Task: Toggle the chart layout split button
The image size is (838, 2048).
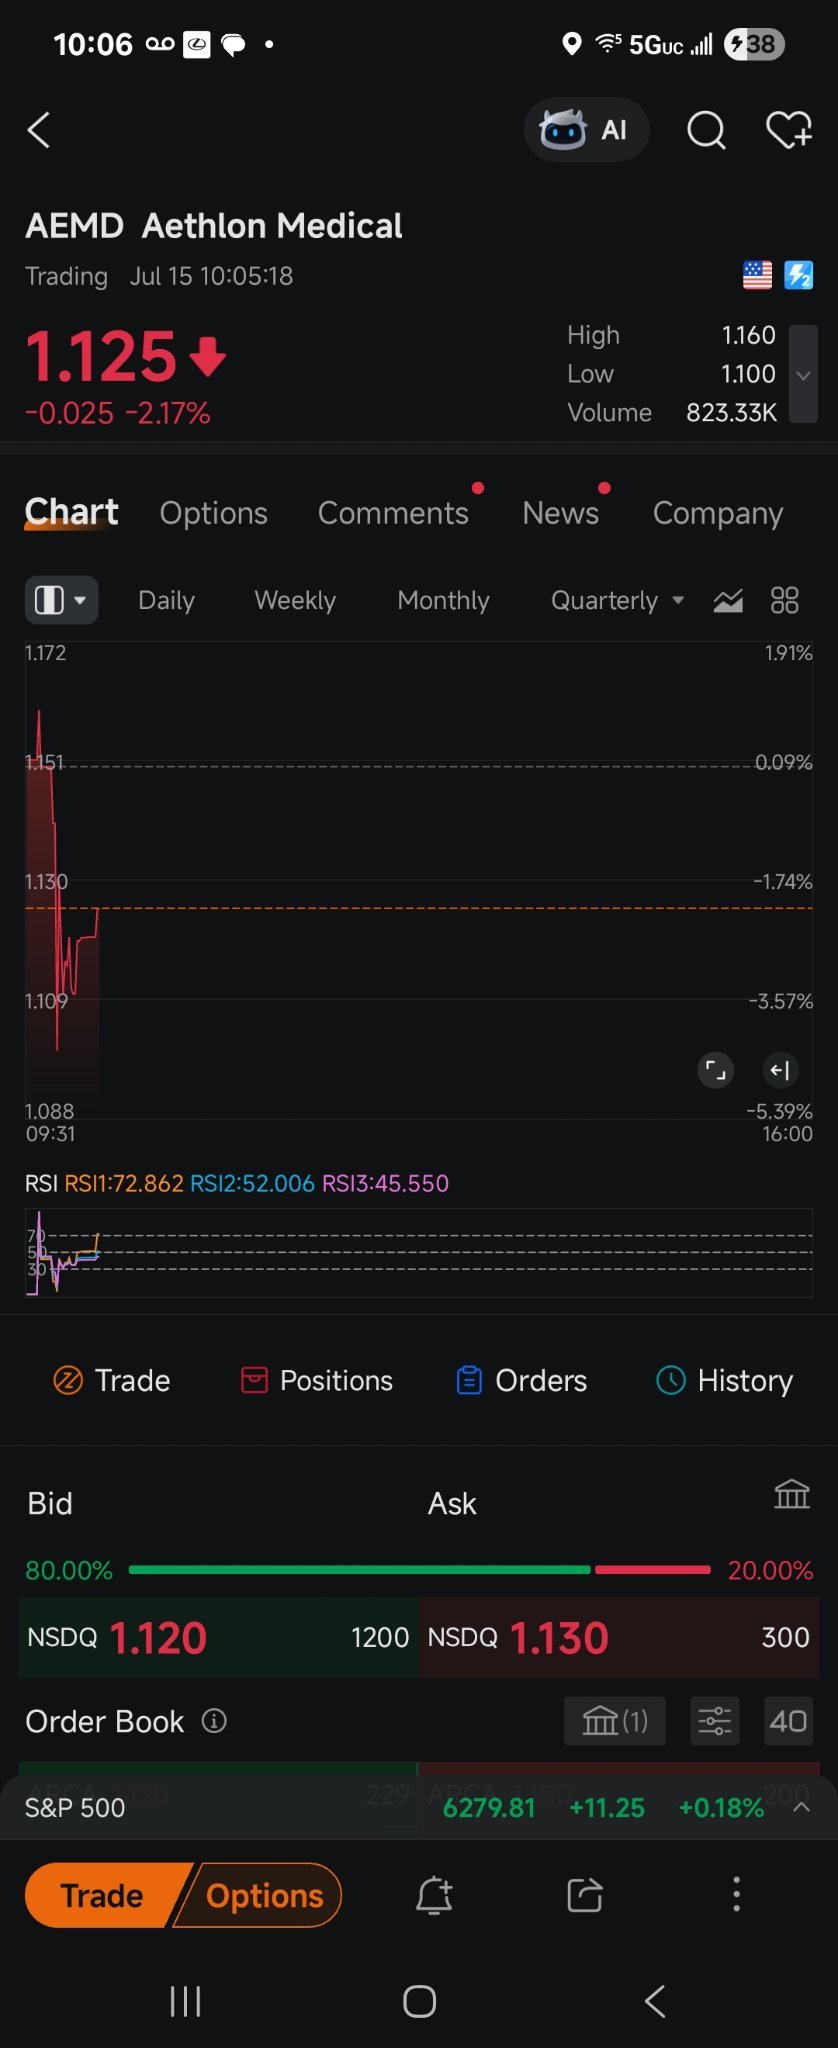Action: 61,600
